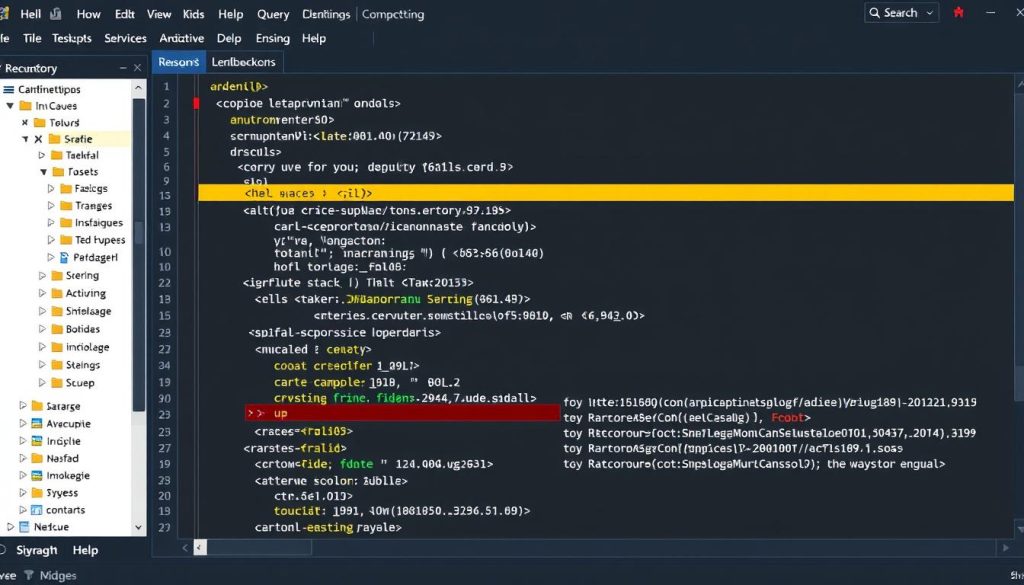Click the Siyragh button in bottom bar
The image size is (1024, 585).
tap(37, 550)
